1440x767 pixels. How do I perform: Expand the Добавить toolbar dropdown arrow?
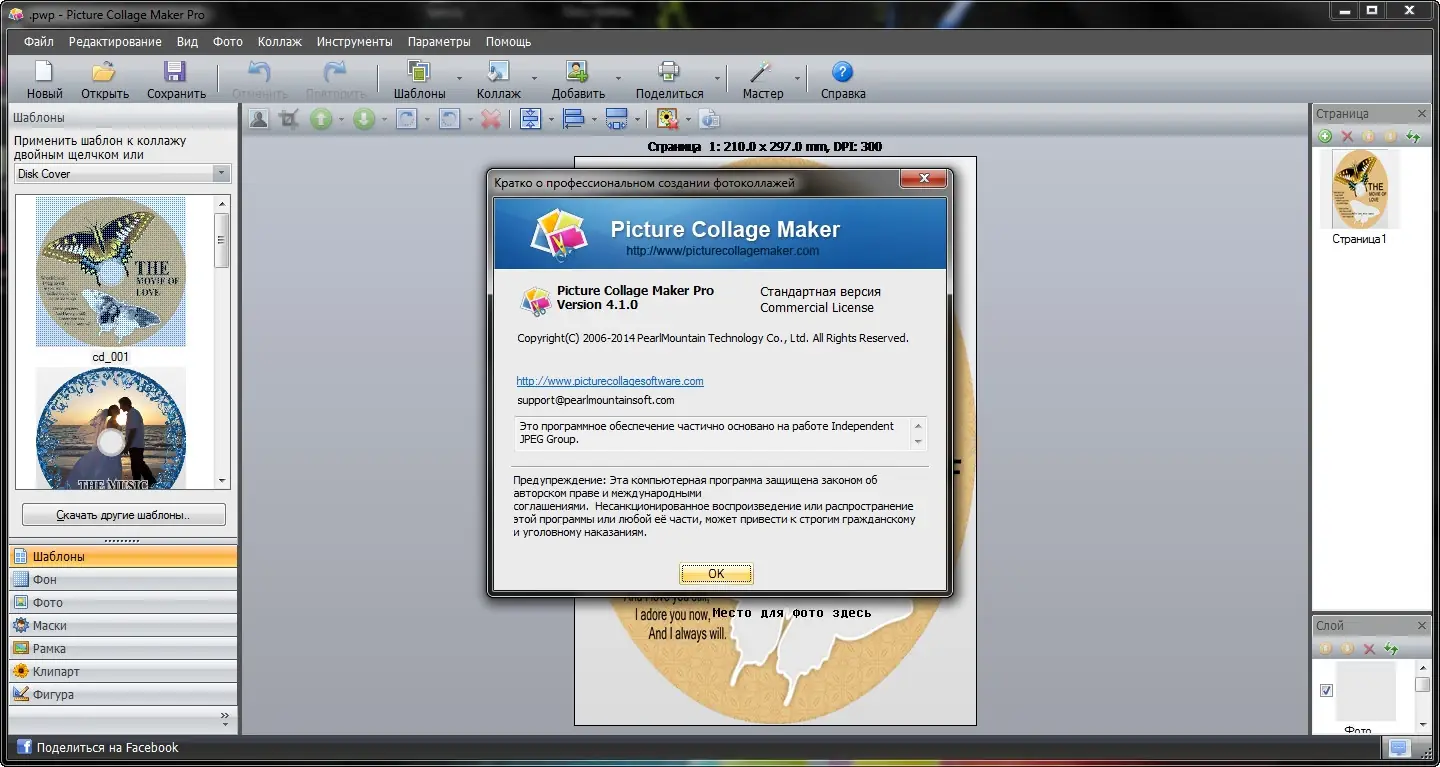coord(618,77)
